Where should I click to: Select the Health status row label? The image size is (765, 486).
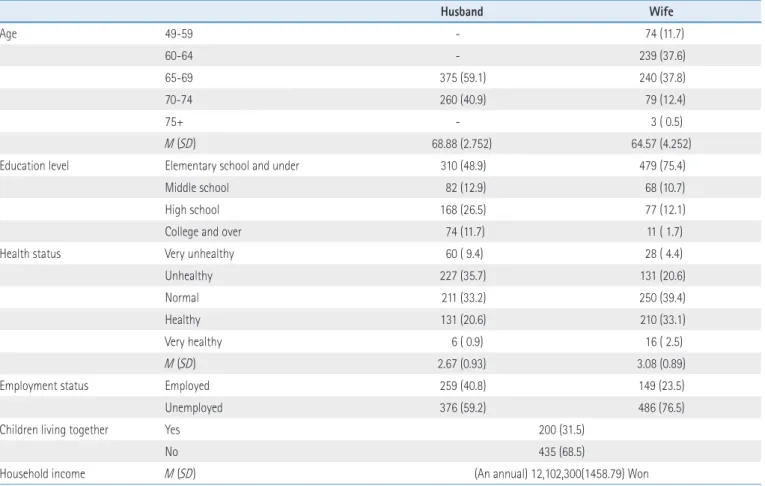click(30, 253)
